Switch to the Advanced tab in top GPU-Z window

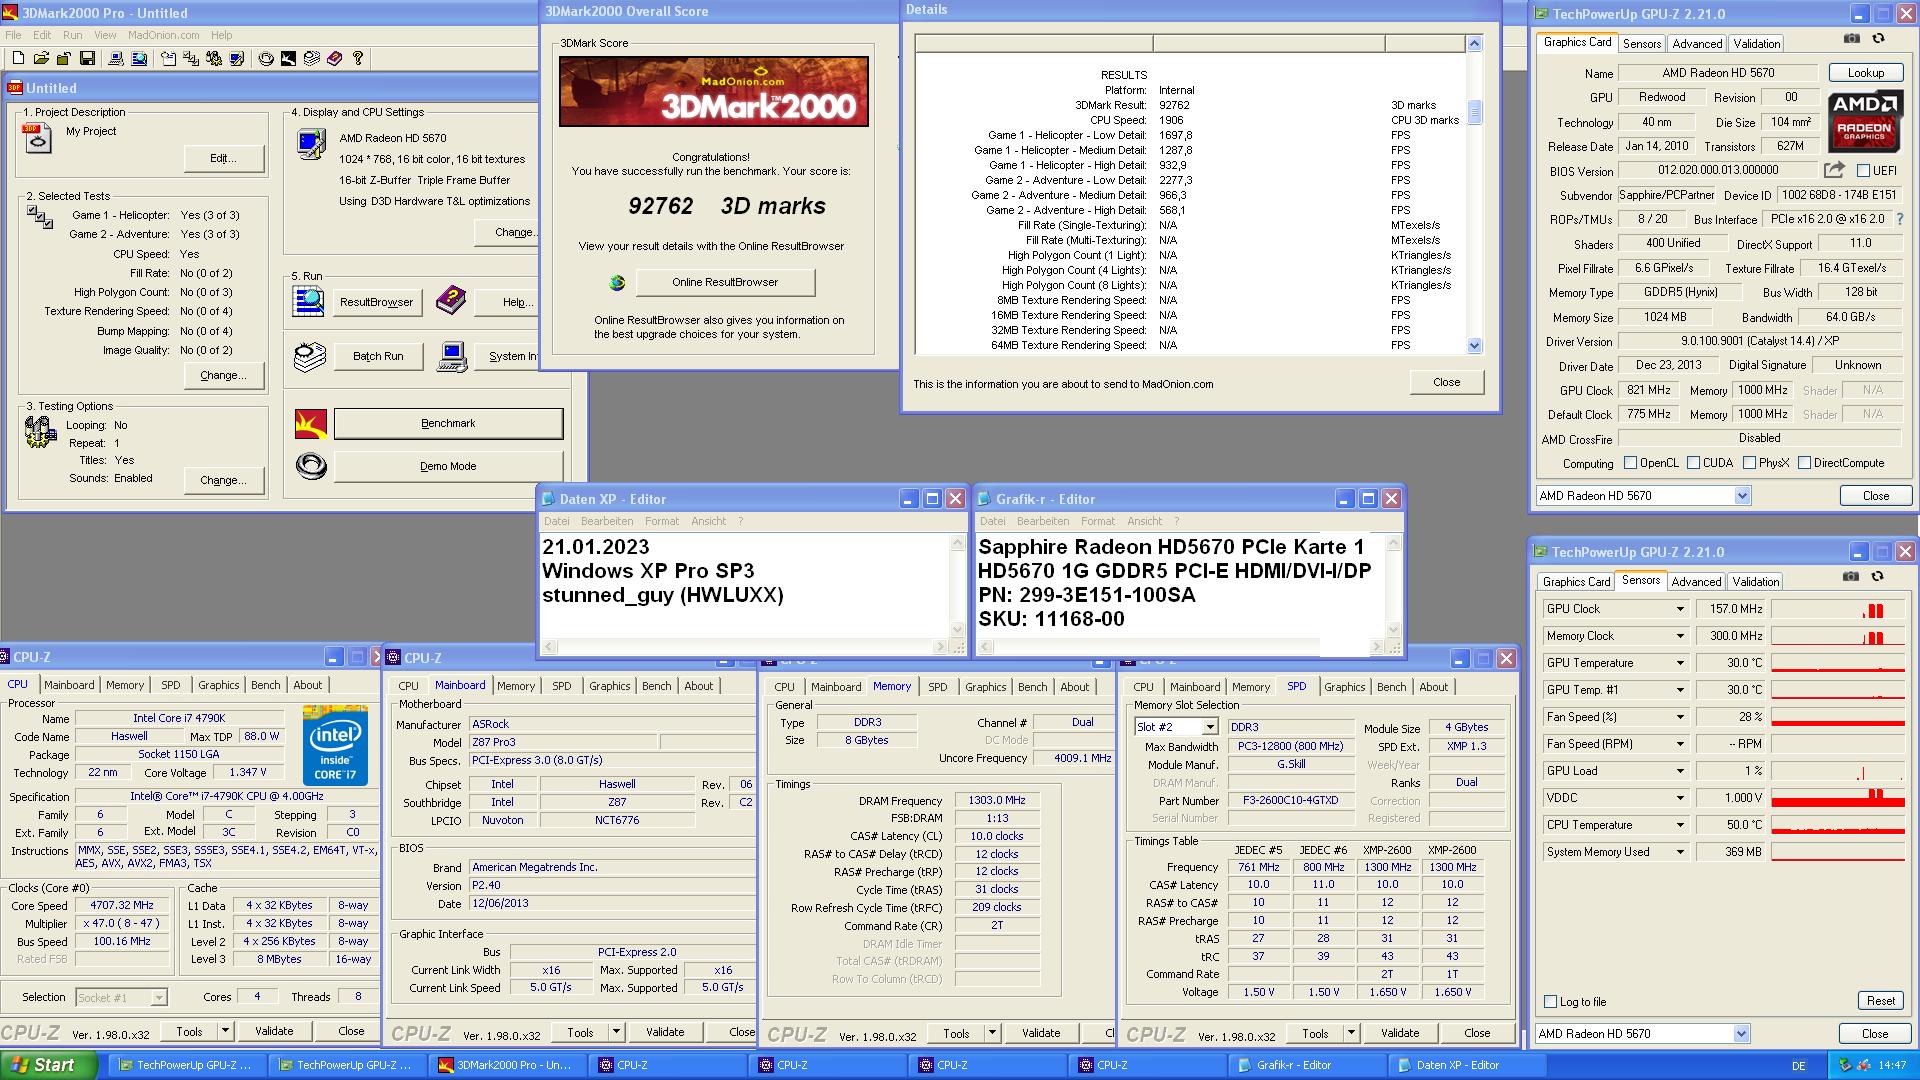(1697, 44)
